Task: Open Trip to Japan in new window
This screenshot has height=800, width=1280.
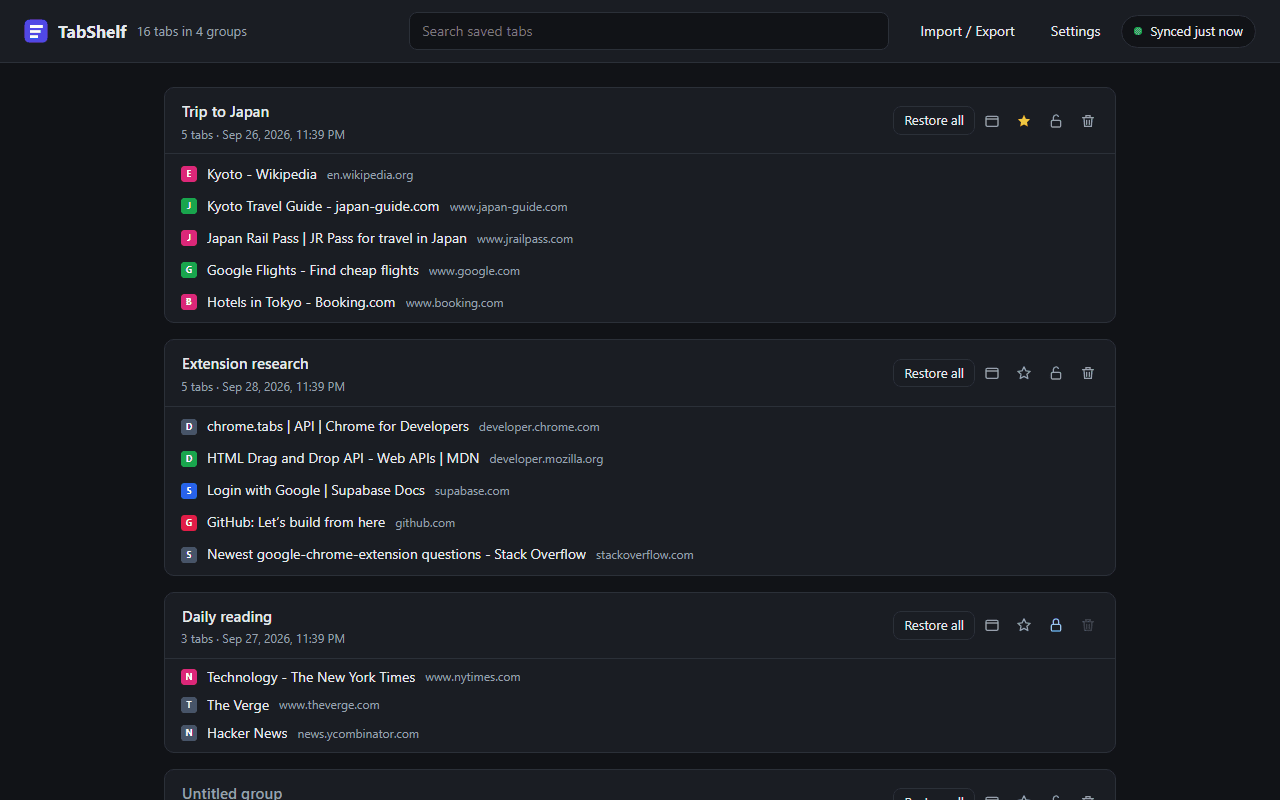Action: tap(992, 121)
